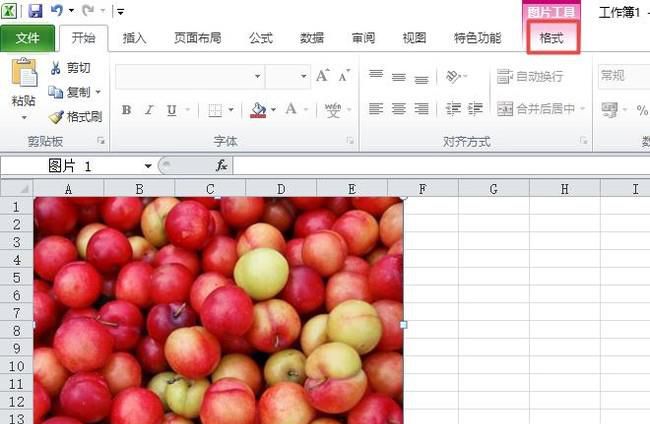Open the 特色功能 tab
The height and width of the screenshot is (424, 650).
point(478,38)
